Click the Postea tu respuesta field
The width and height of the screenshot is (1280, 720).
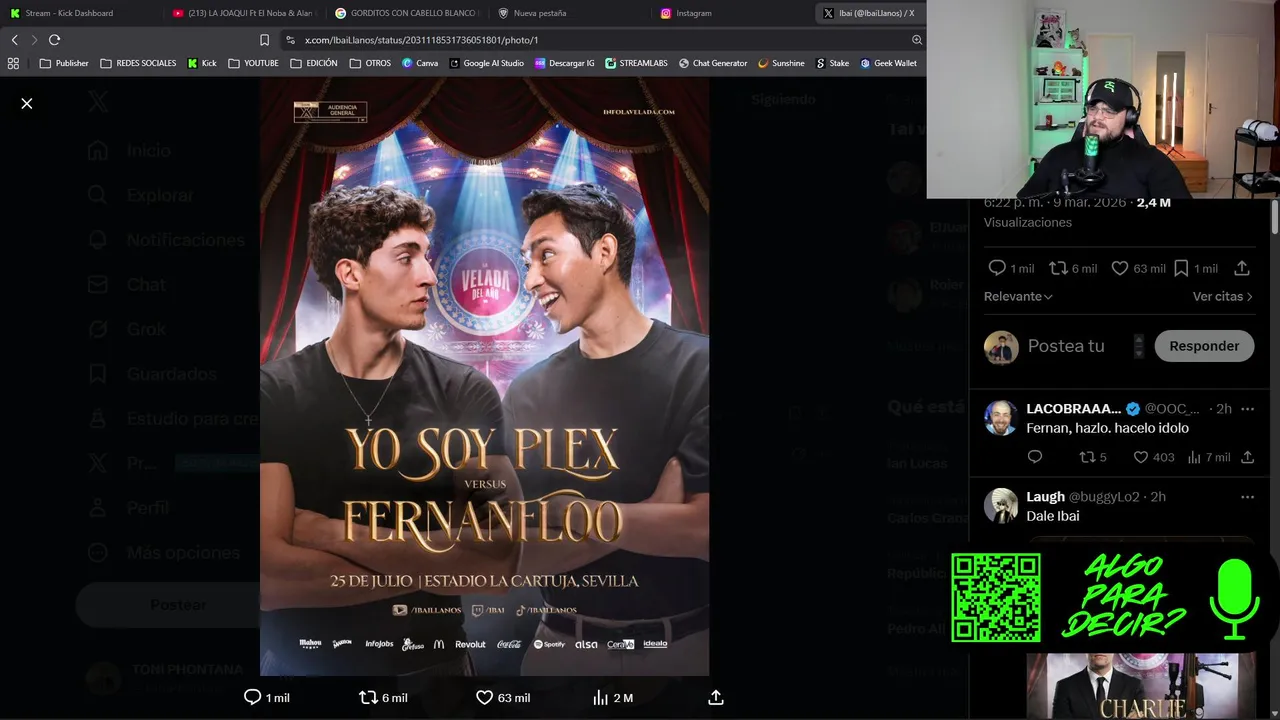point(1066,346)
